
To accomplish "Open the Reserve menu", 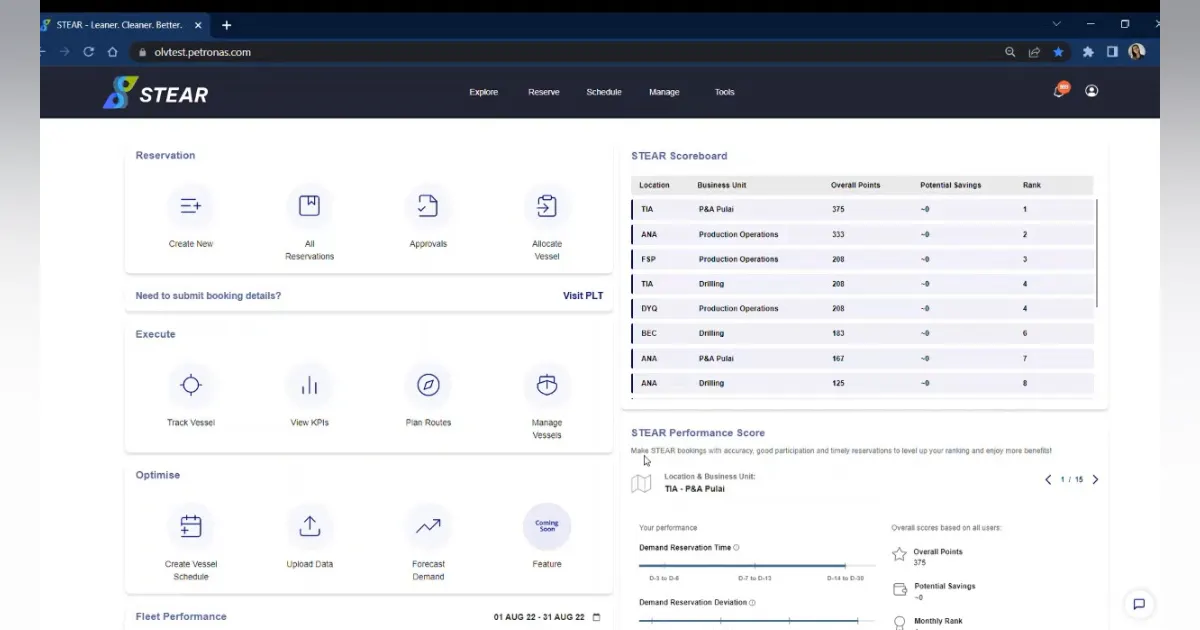I will 544,92.
